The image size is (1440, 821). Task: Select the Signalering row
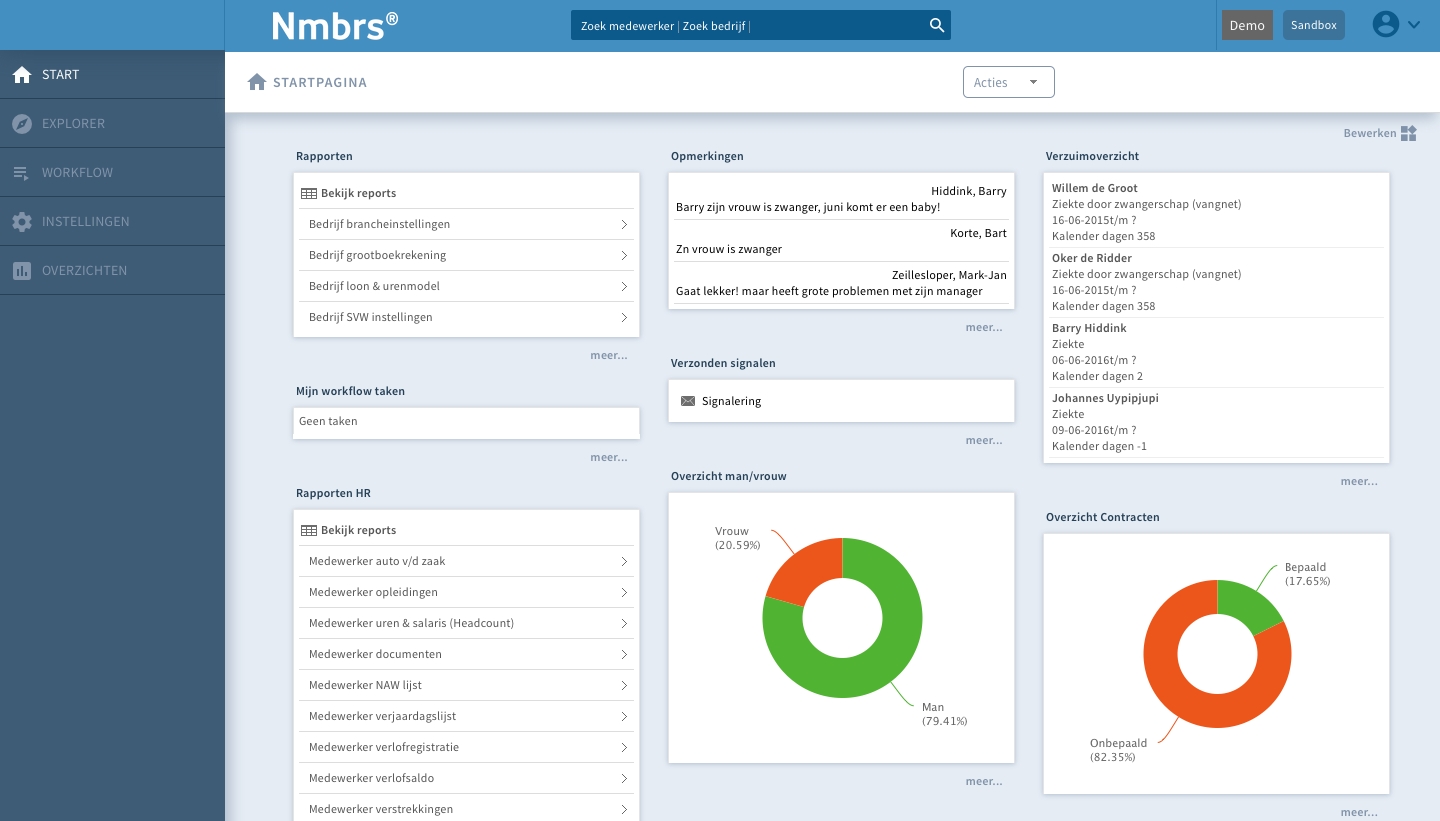tap(841, 401)
